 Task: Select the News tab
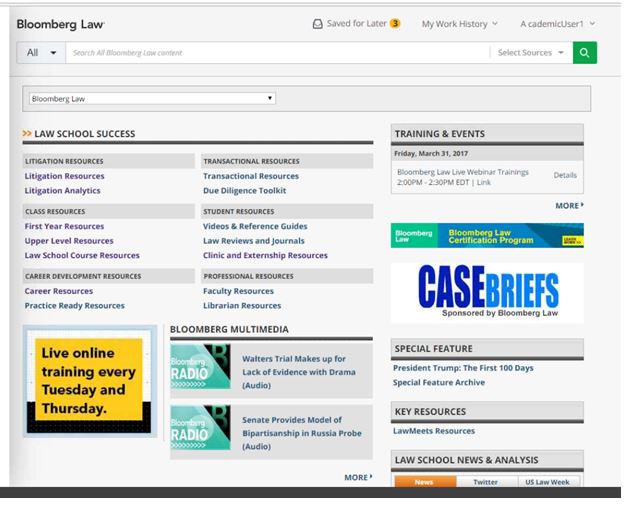[x=424, y=482]
